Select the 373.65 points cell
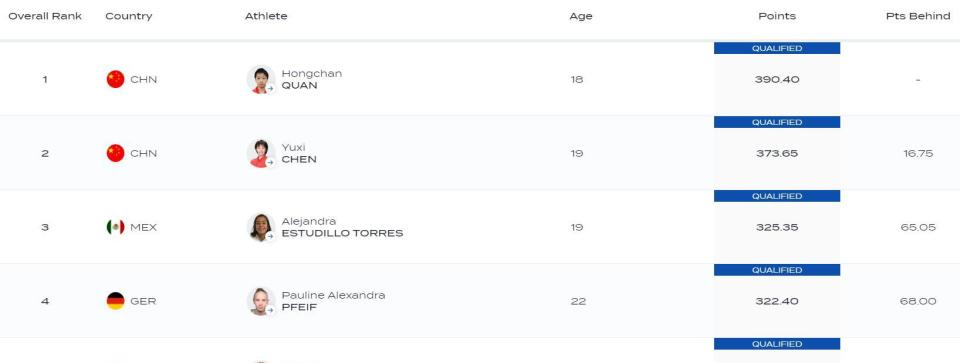960x363 pixels. click(777, 154)
